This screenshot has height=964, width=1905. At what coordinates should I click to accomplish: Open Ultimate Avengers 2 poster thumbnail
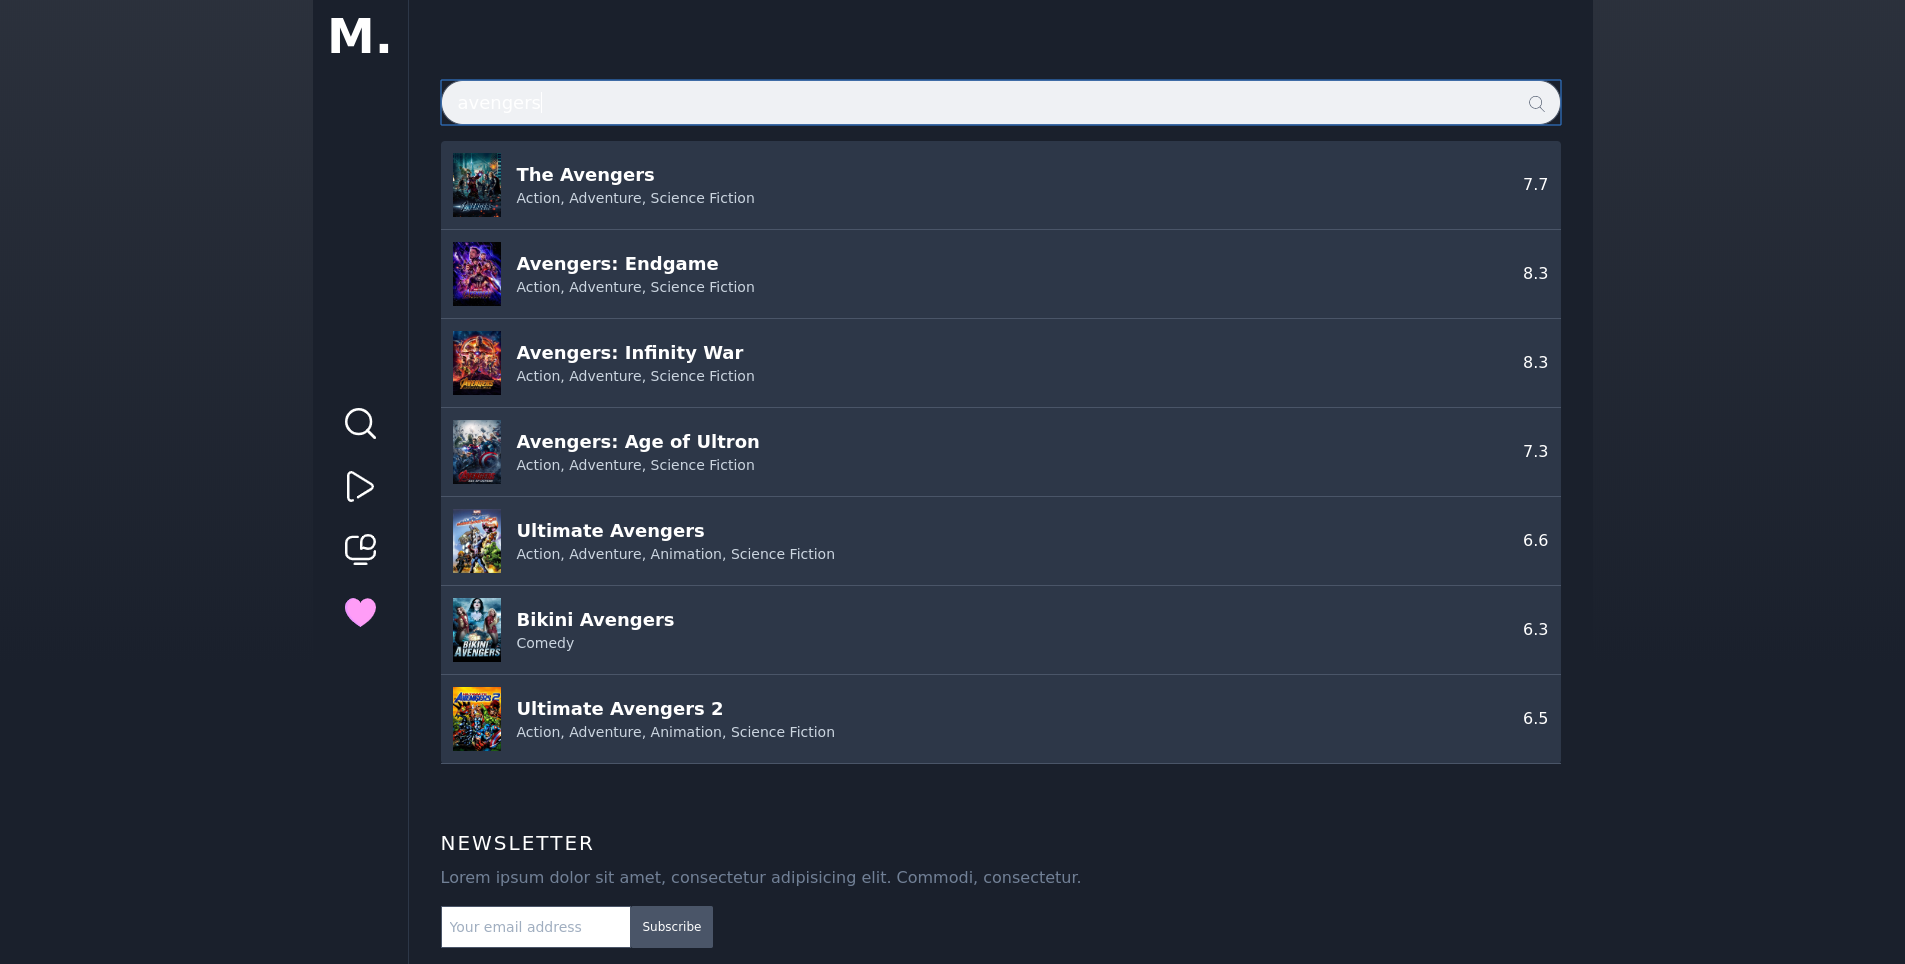[x=477, y=719]
